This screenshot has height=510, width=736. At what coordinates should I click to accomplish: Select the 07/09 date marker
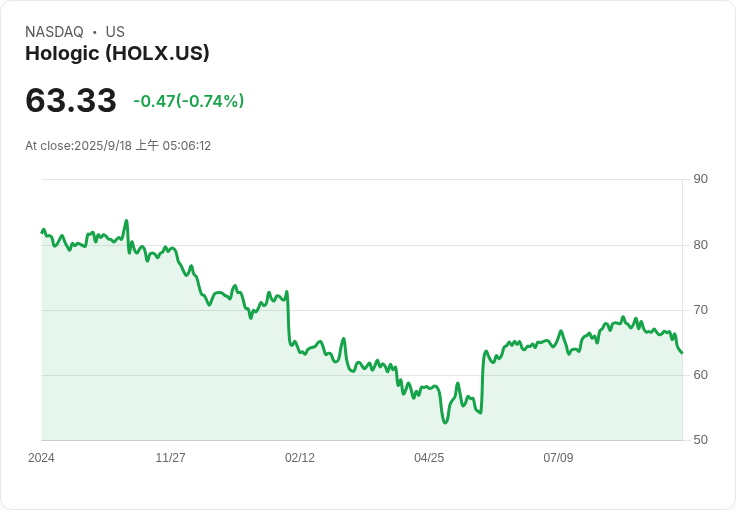(558, 458)
